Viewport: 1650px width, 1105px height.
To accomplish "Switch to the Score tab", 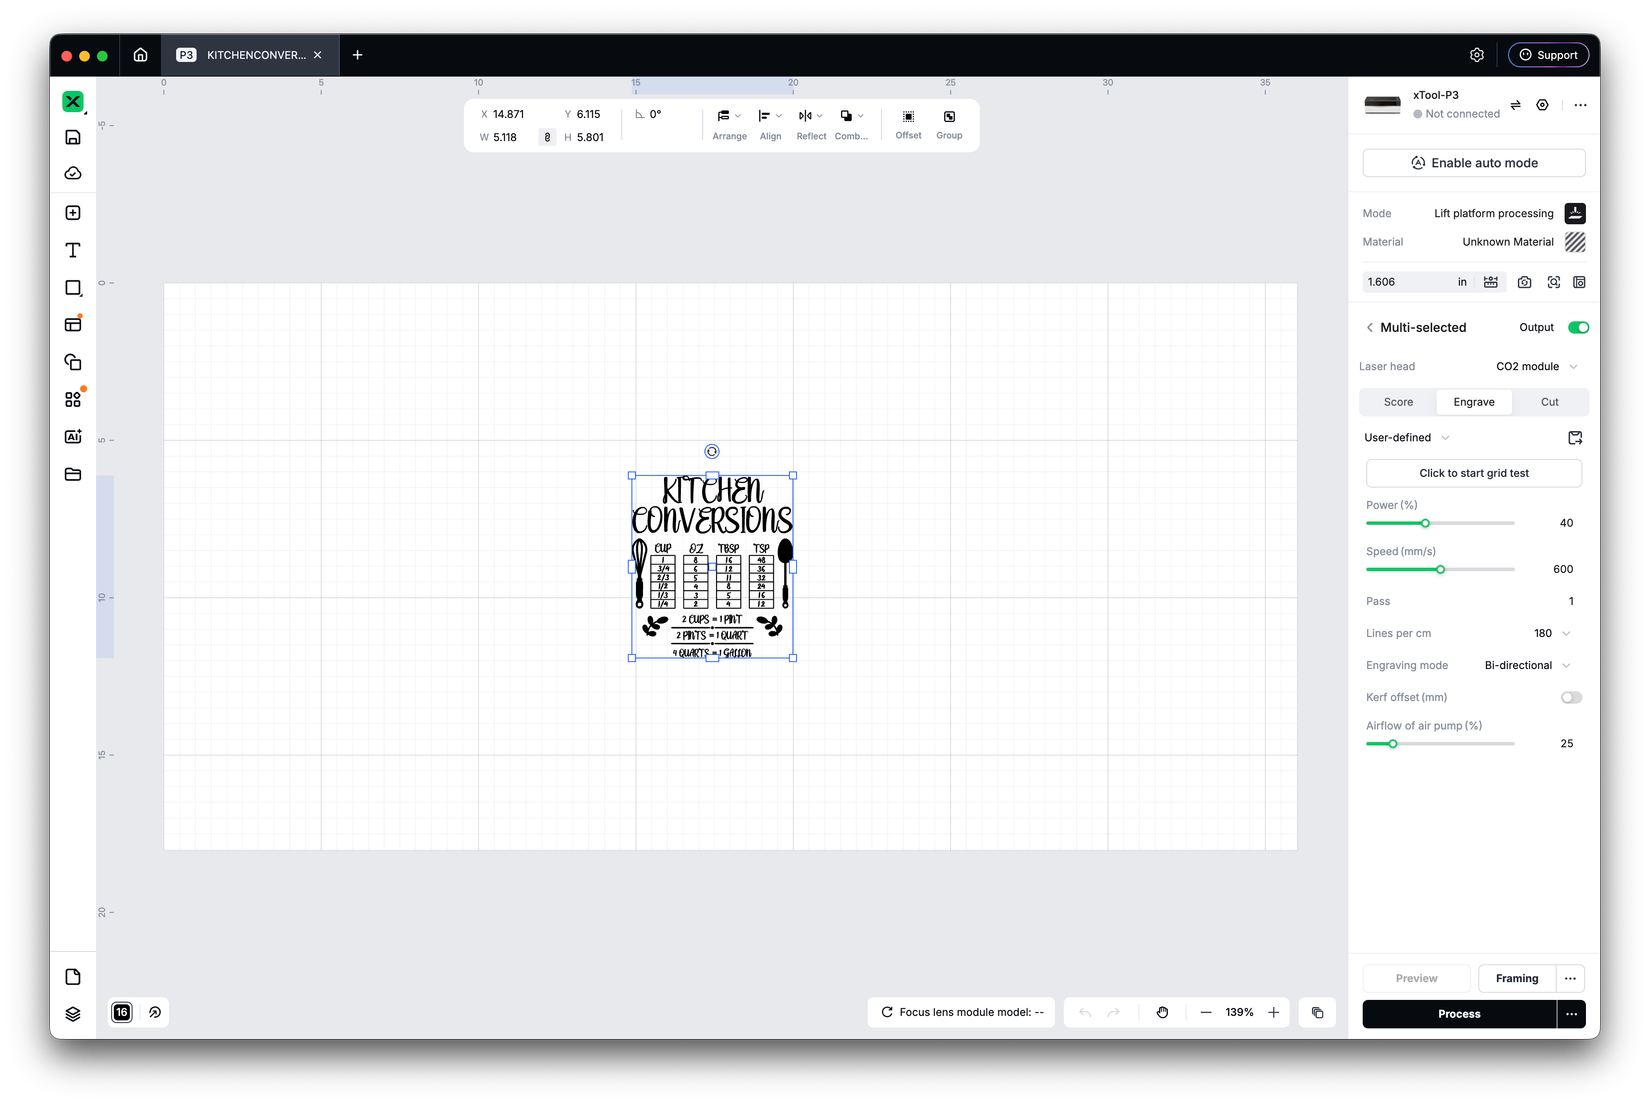I will [1398, 402].
